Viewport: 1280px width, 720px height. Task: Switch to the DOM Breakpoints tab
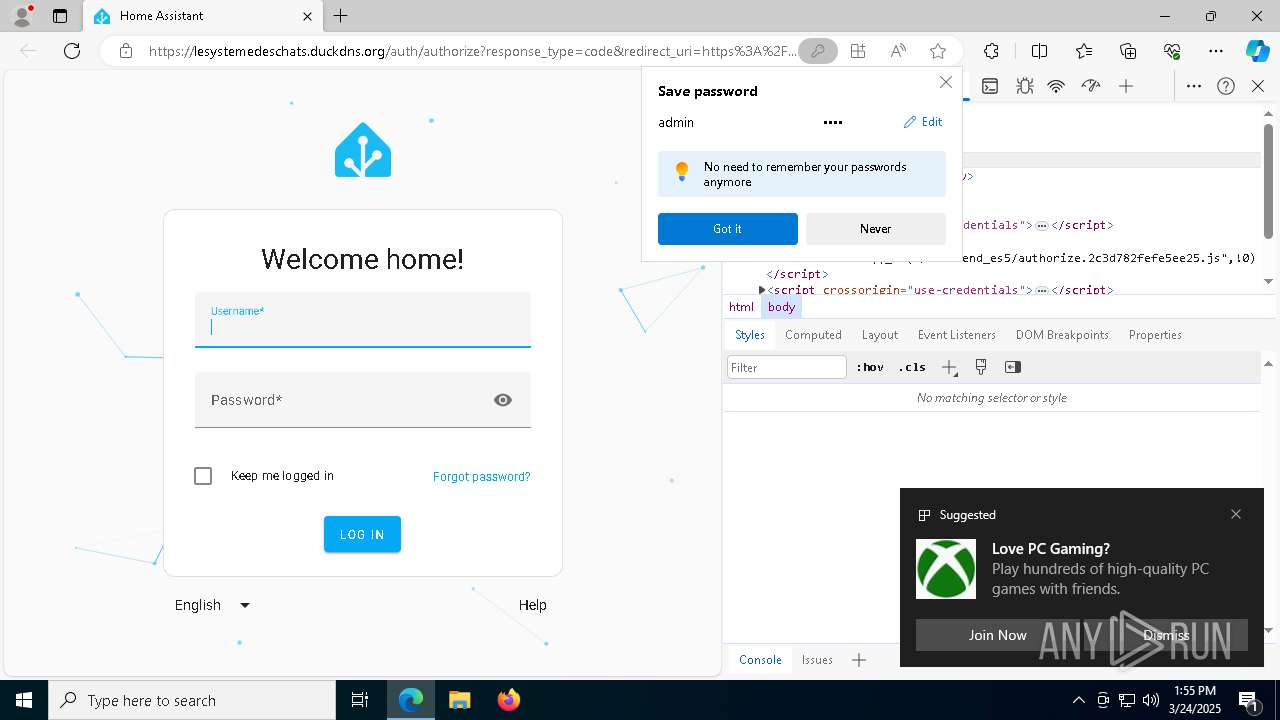[x=1062, y=335]
